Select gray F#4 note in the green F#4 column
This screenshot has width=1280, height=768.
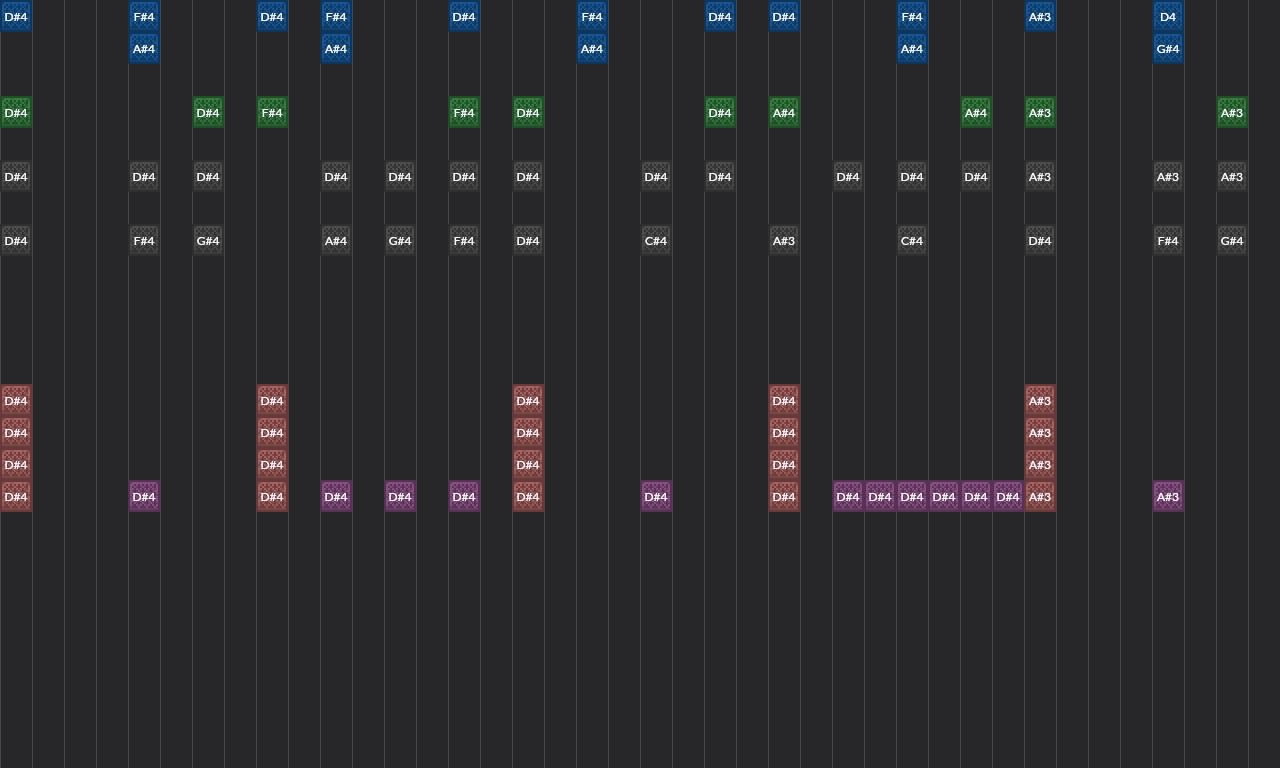[464, 241]
